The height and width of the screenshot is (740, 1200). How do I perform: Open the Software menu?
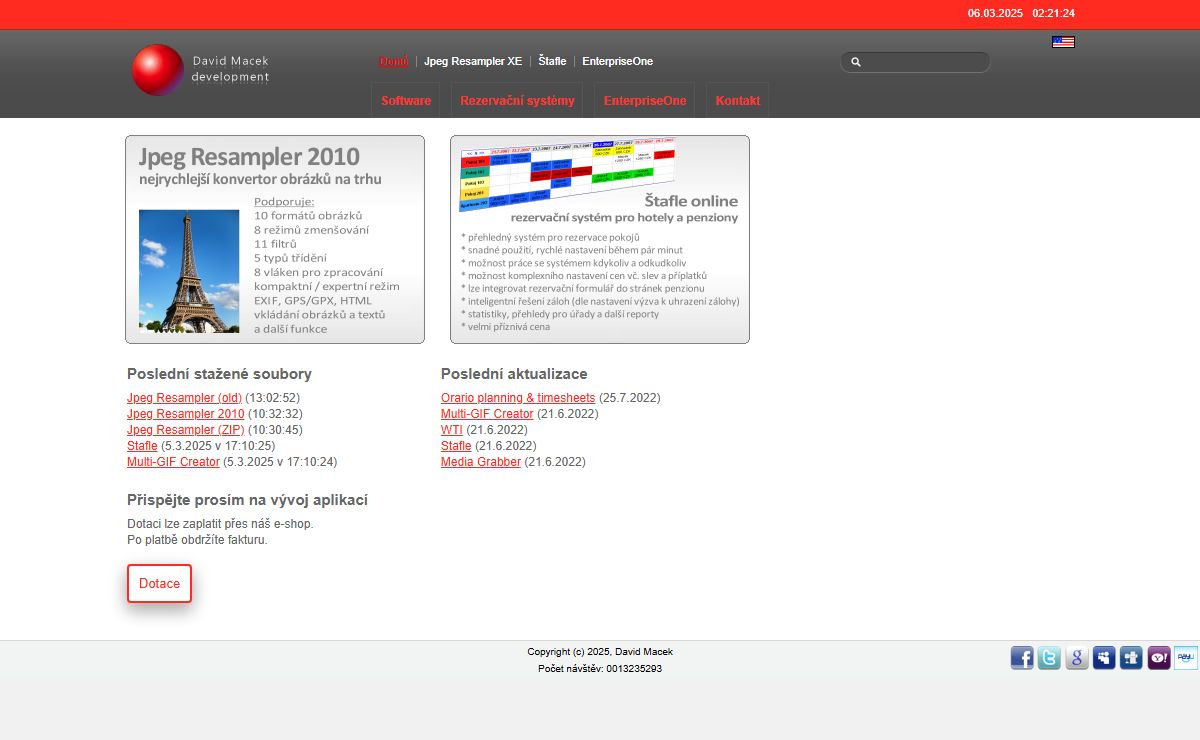[406, 101]
